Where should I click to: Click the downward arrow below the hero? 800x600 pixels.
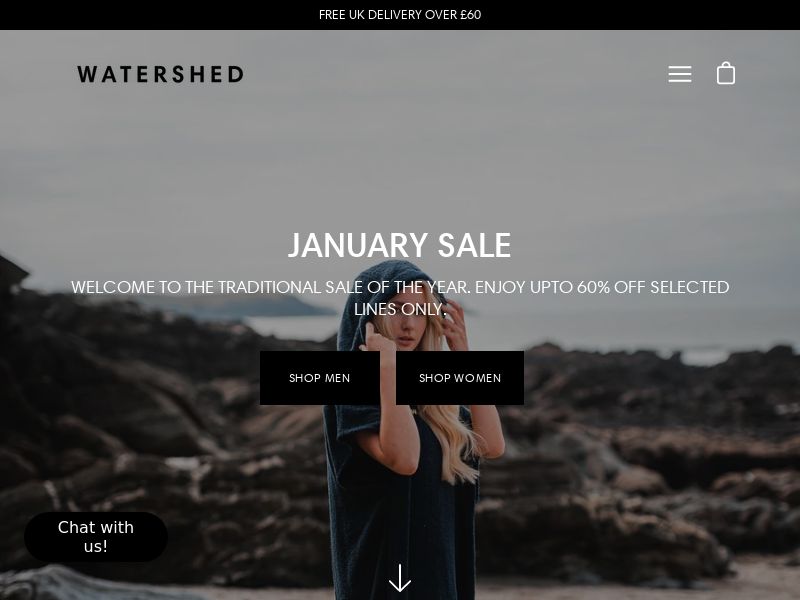coord(399,578)
